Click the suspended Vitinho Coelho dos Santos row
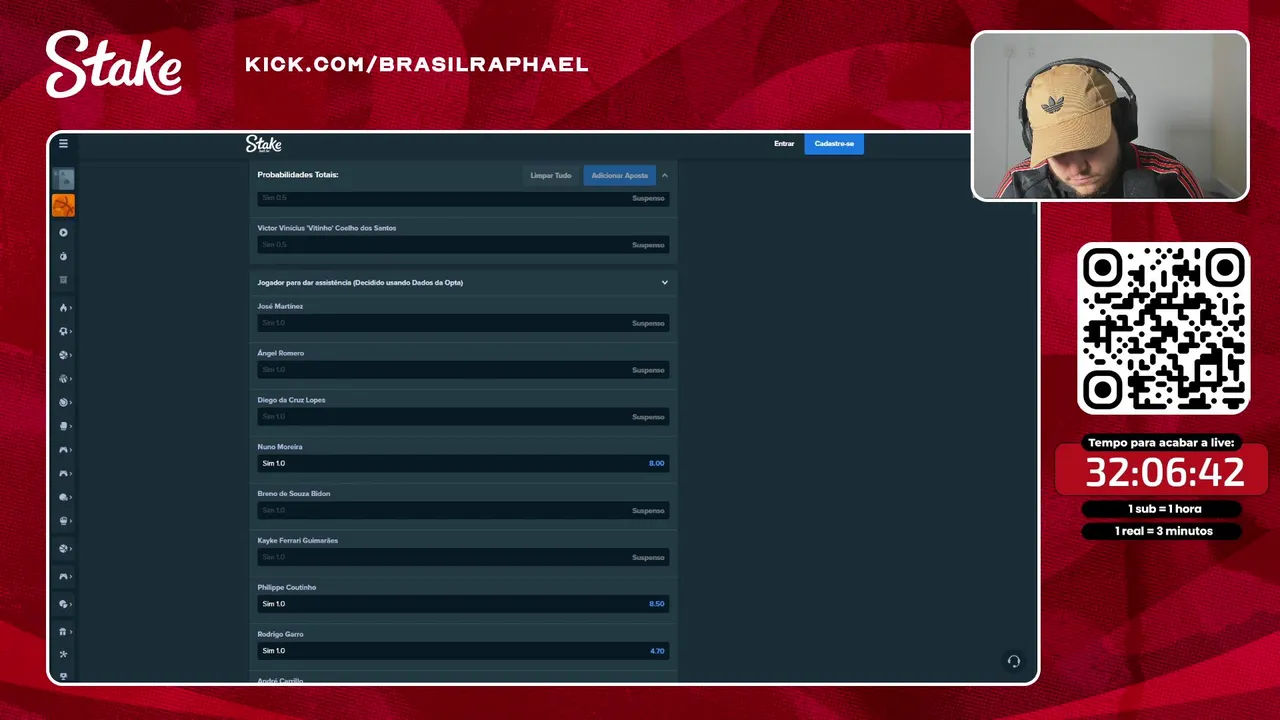1280x720 pixels. (463, 245)
